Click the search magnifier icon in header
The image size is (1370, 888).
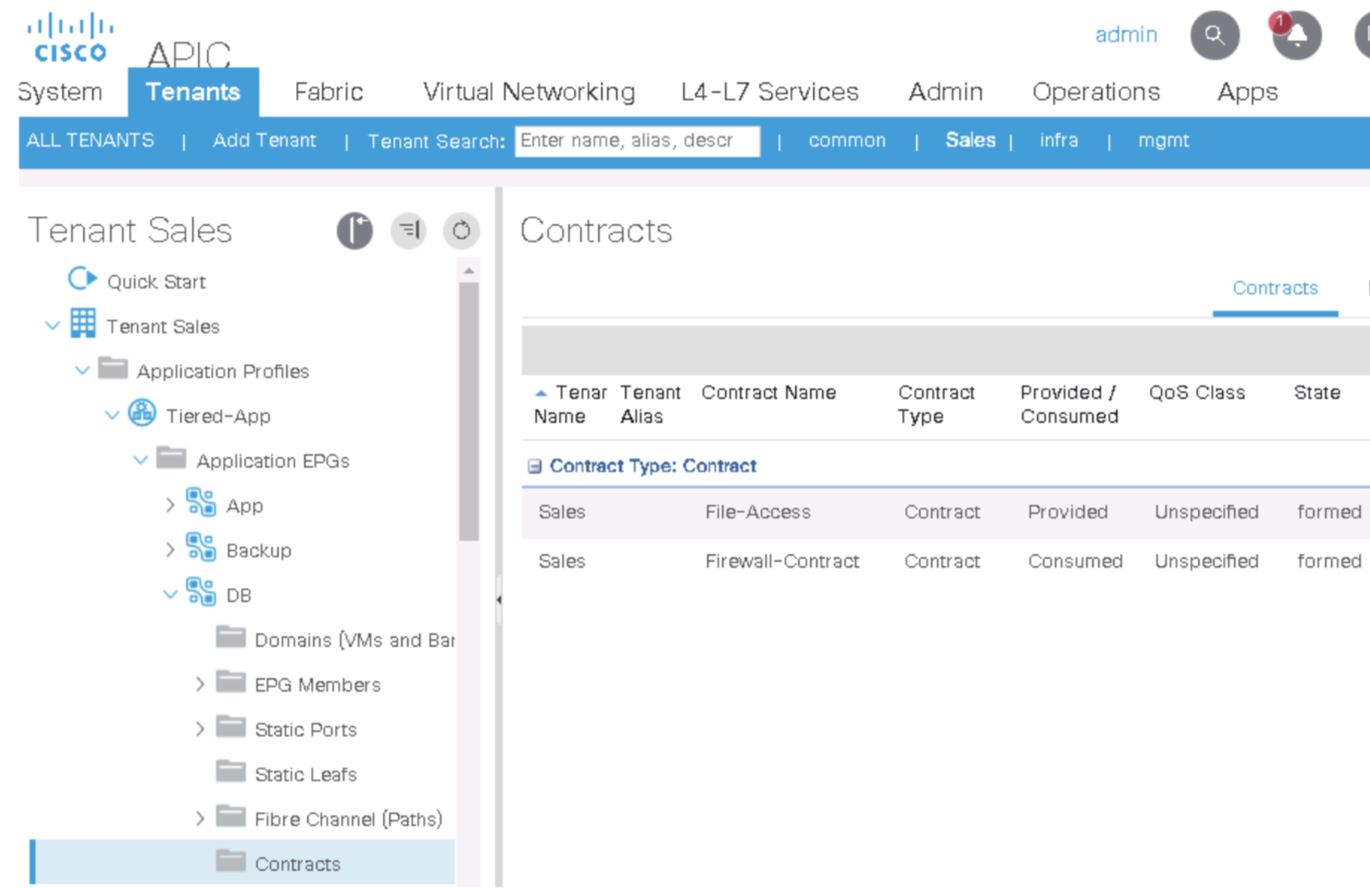tap(1215, 36)
